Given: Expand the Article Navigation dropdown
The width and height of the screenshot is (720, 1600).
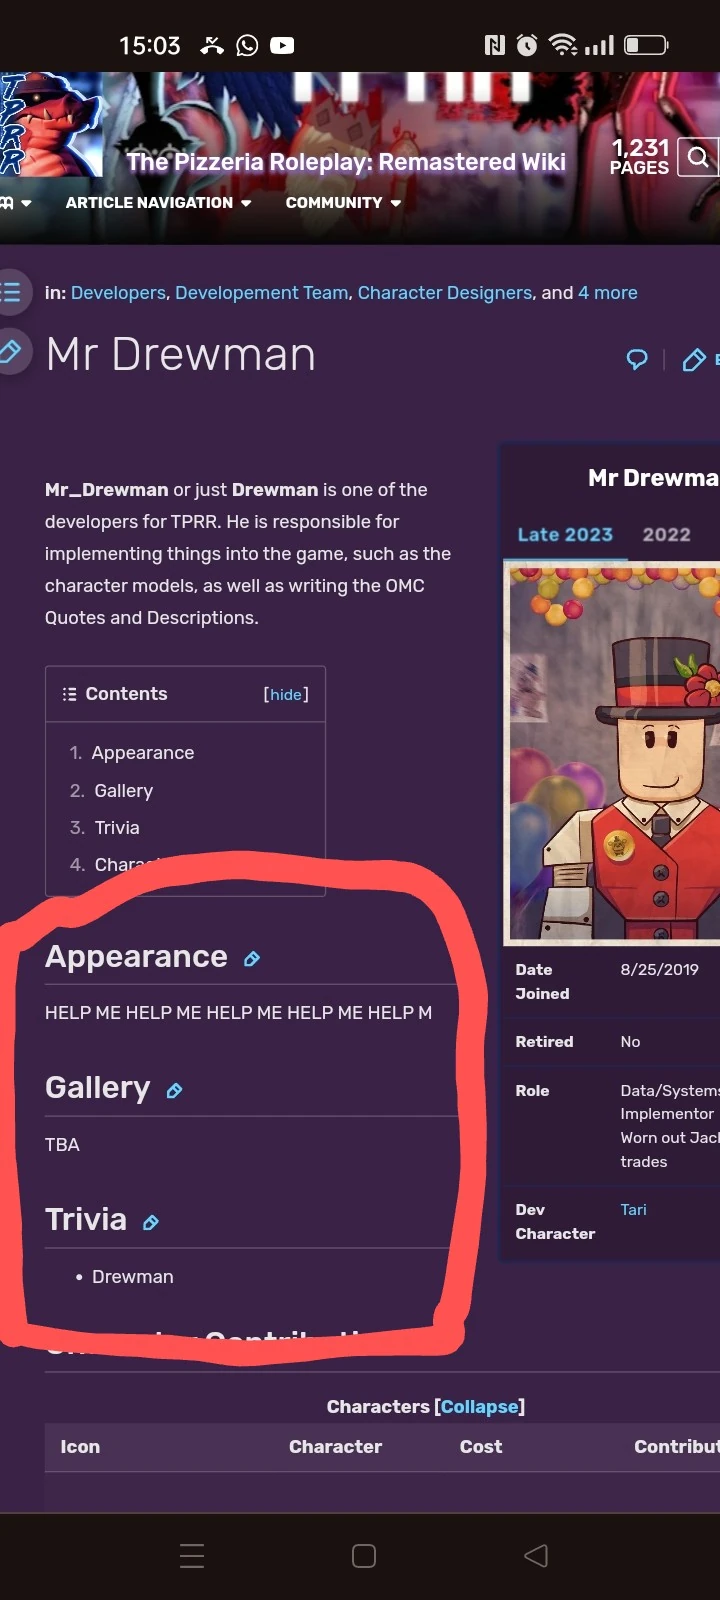Looking at the screenshot, I should pos(158,203).
